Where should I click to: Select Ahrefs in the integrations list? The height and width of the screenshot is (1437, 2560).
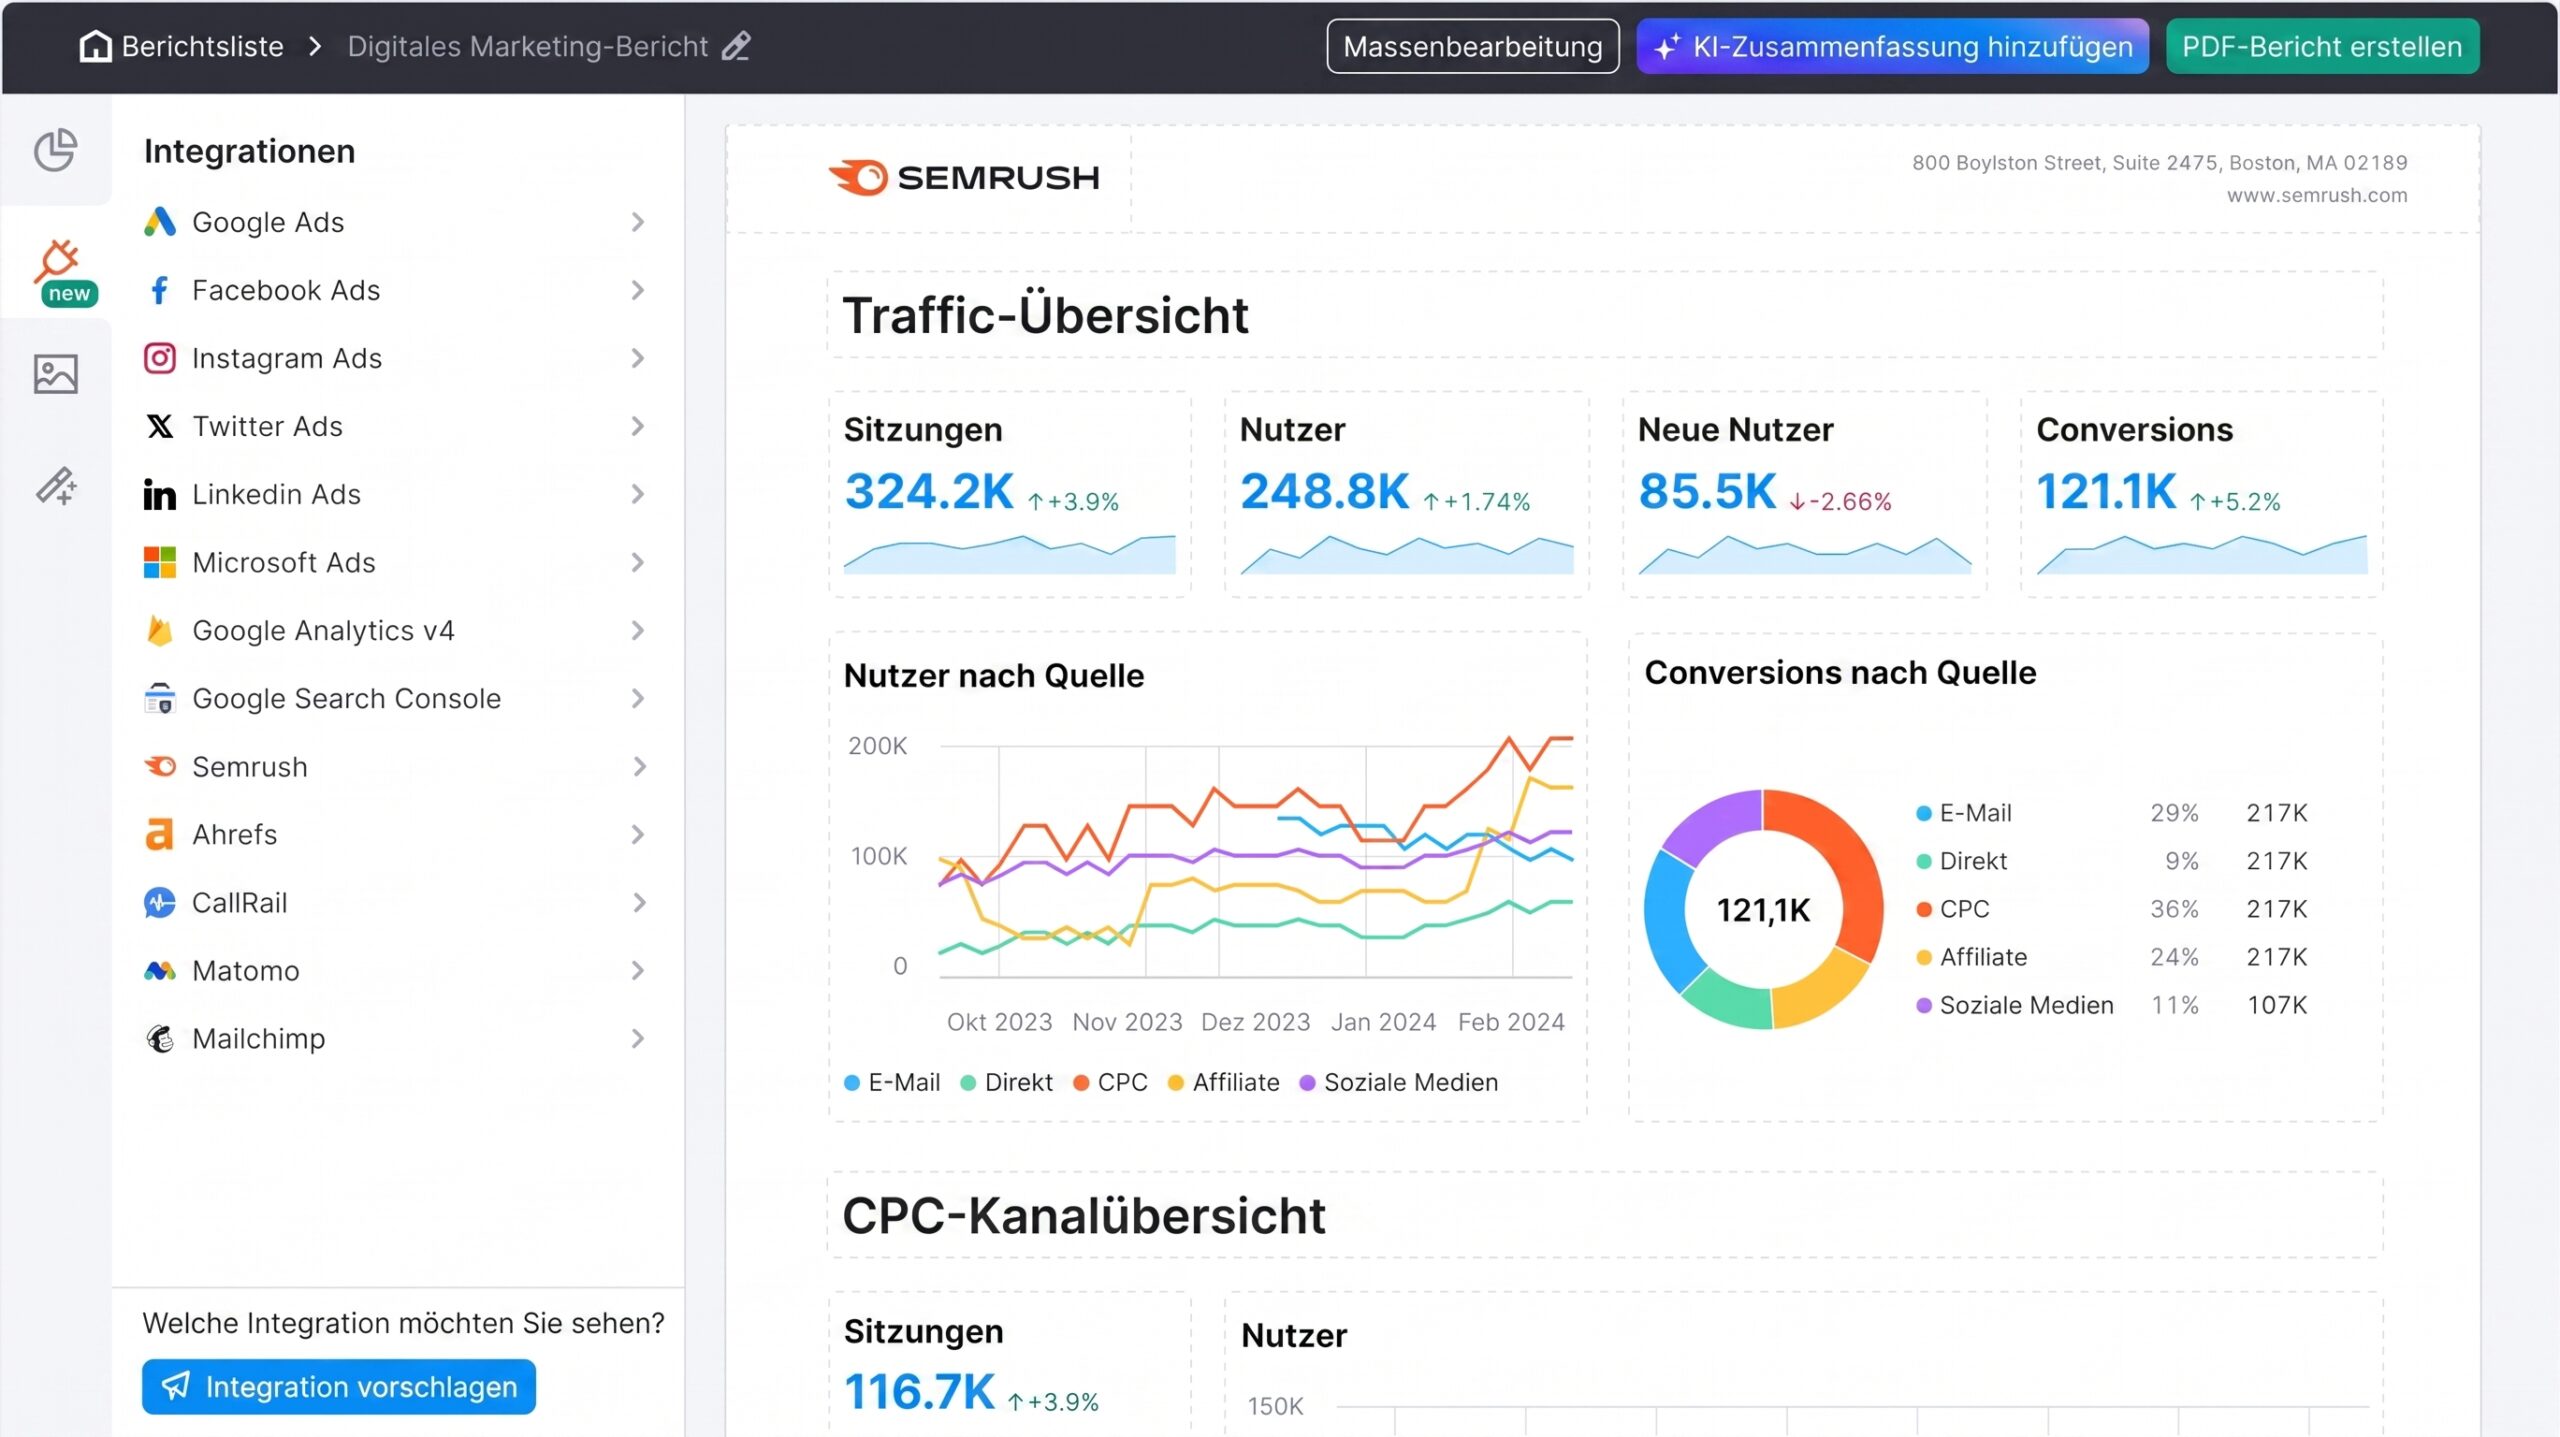[397, 834]
